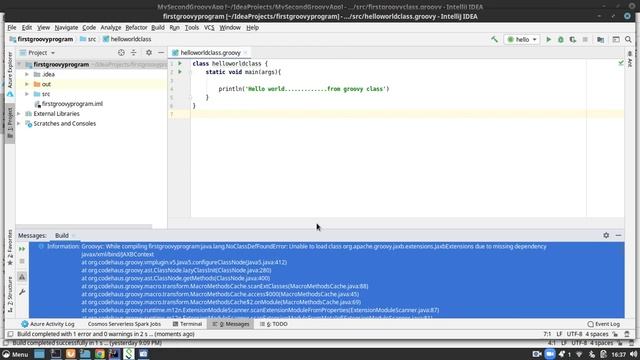Minimize the Messages panel

[618, 236]
